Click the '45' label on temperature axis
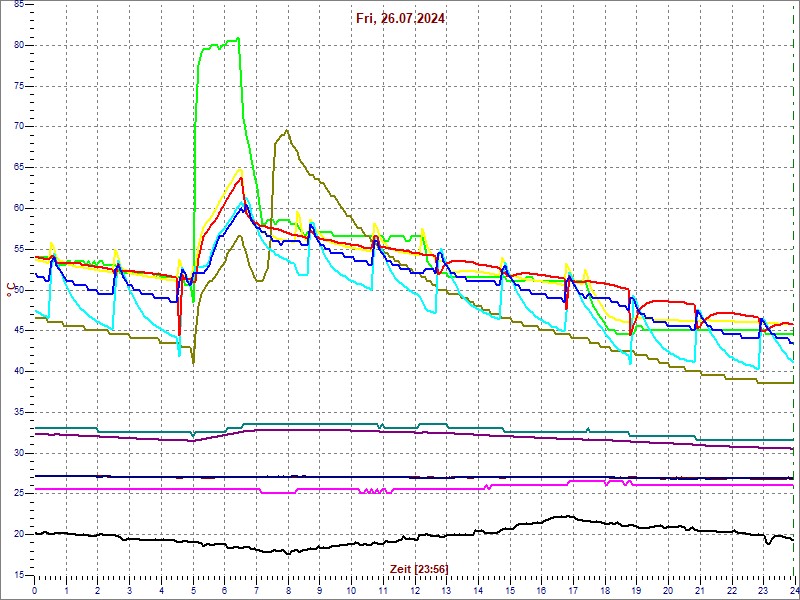Image resolution: width=800 pixels, height=600 pixels. tap(19, 331)
